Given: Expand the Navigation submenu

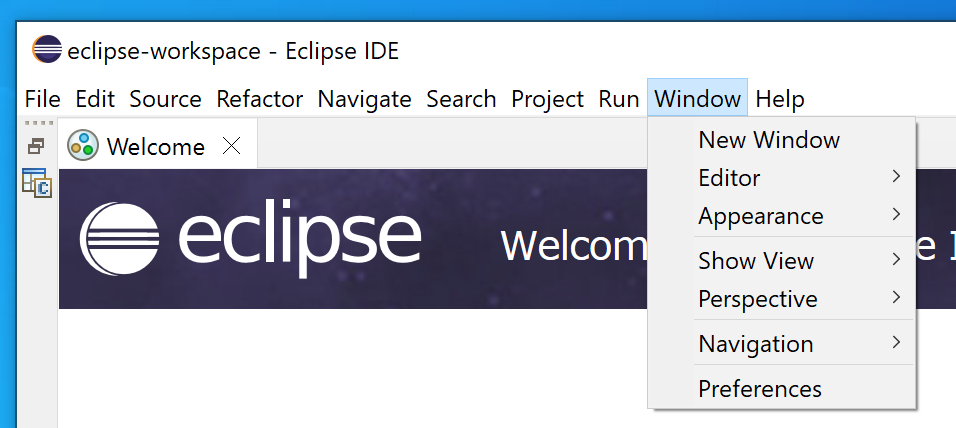Looking at the screenshot, I should (782, 344).
